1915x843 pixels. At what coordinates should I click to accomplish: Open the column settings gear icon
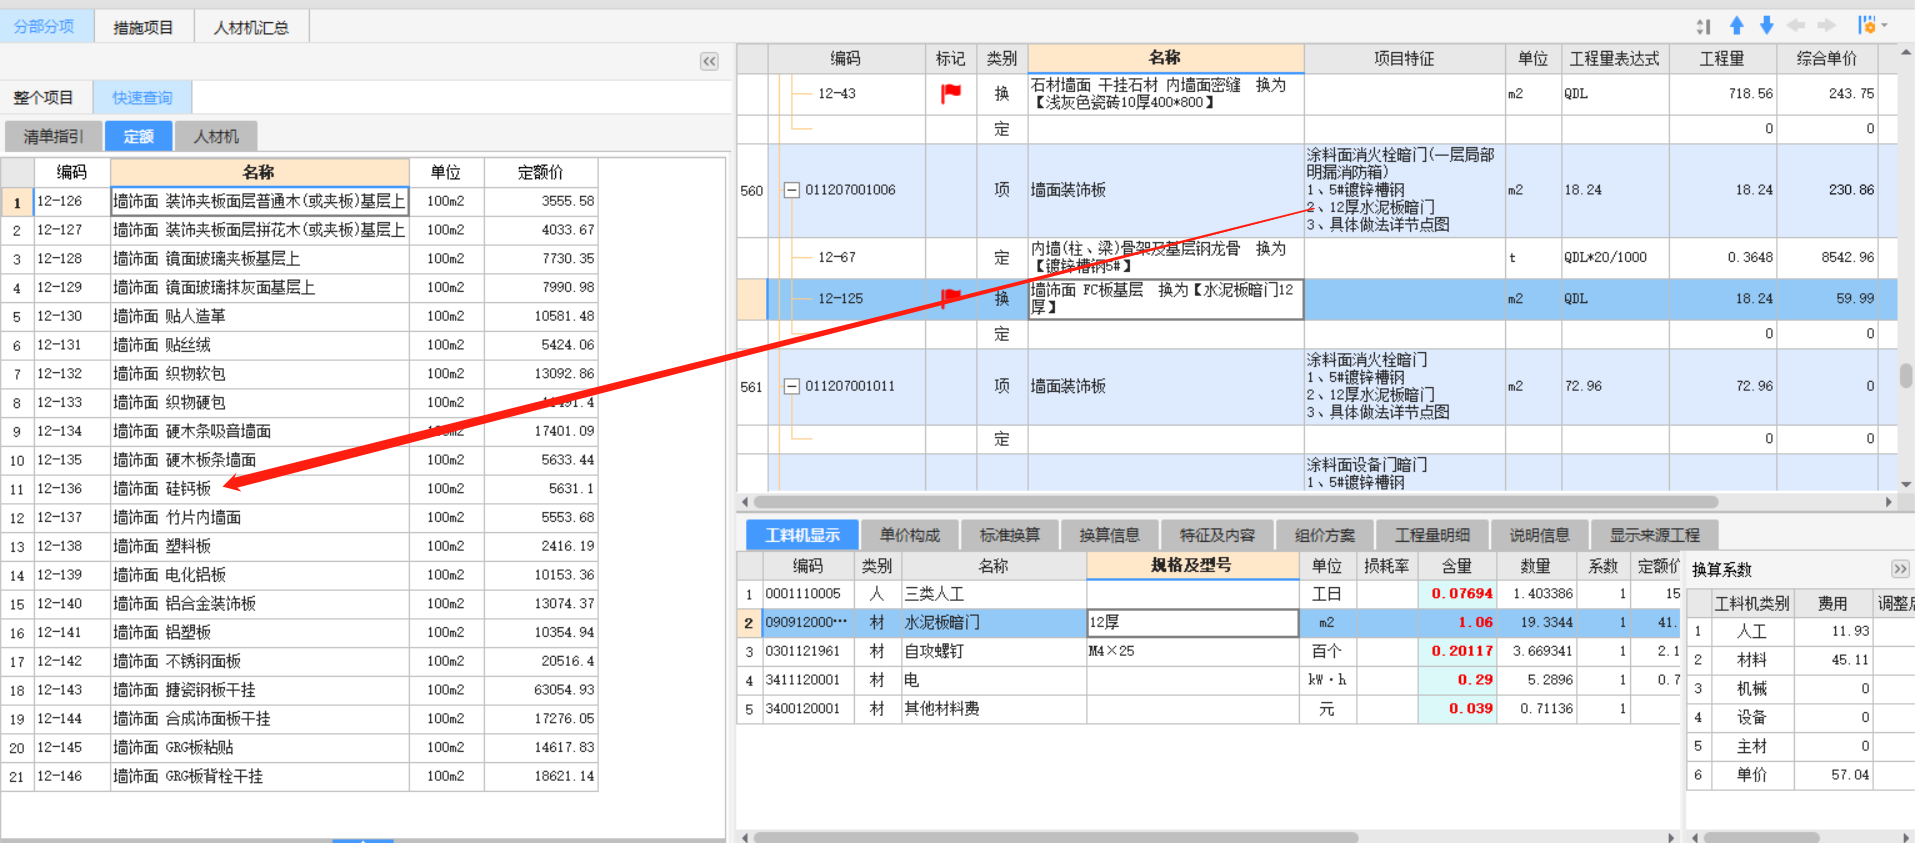pos(1866,26)
